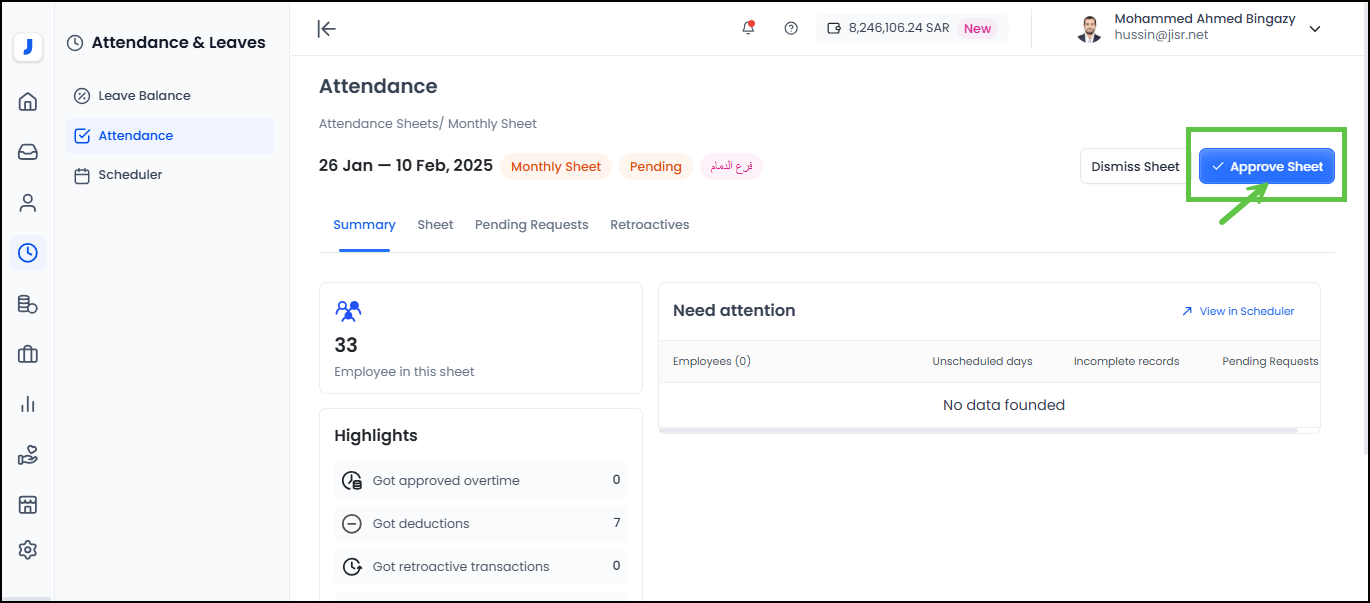Switch to the Retroactives tab
1370x603 pixels.
pos(649,225)
